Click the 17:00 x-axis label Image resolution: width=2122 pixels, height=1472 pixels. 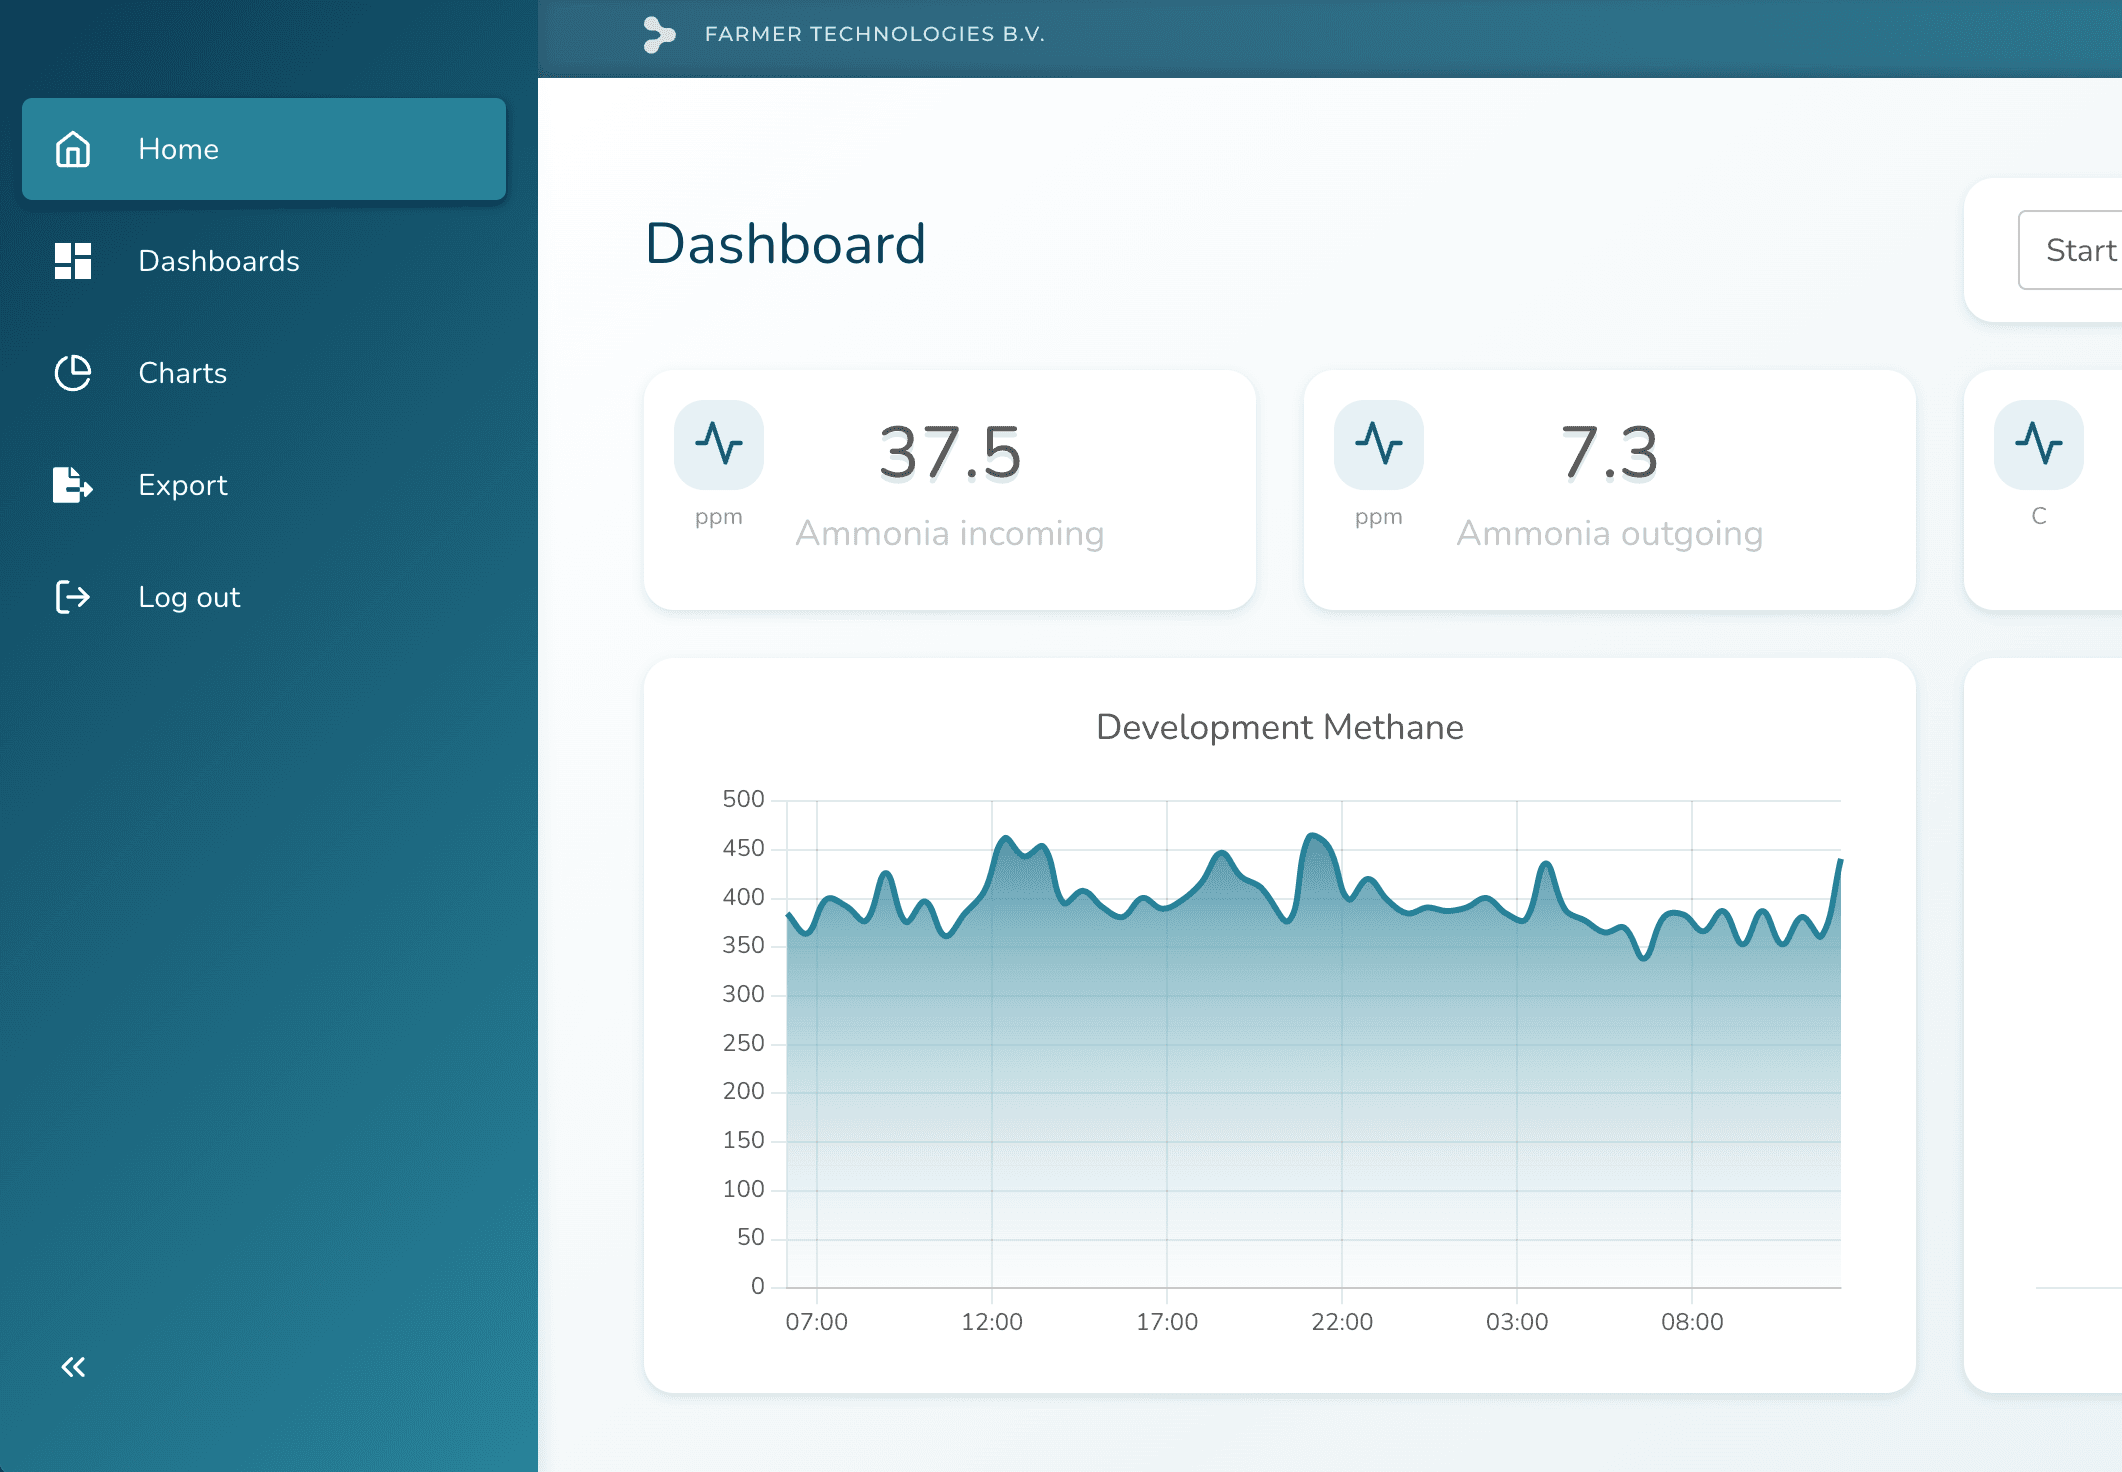click(x=1167, y=1322)
